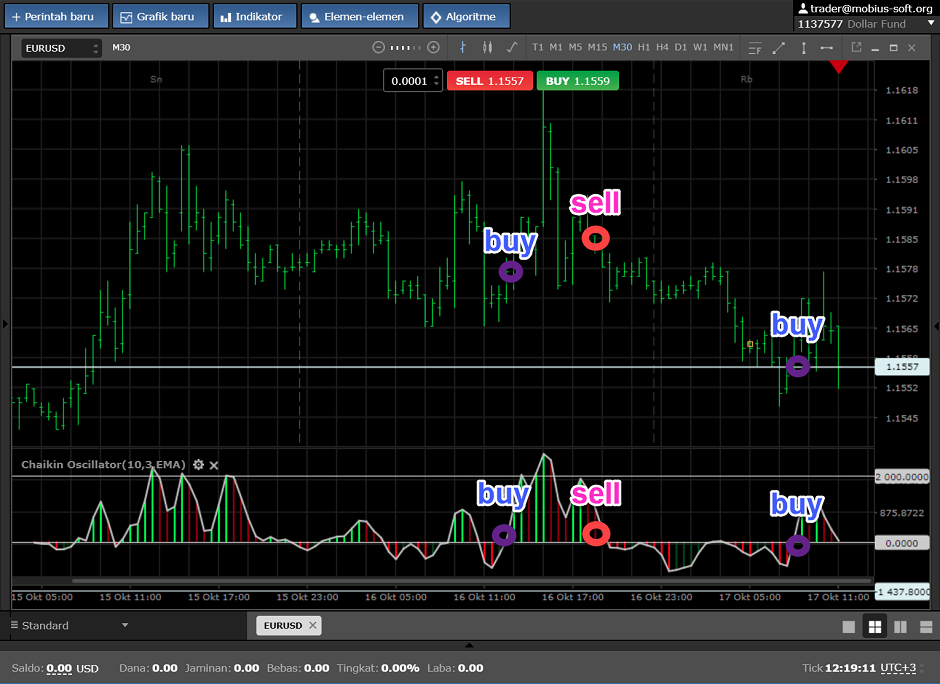Switch to the EURUSD chart tab
This screenshot has height=684, width=940.
click(282, 625)
